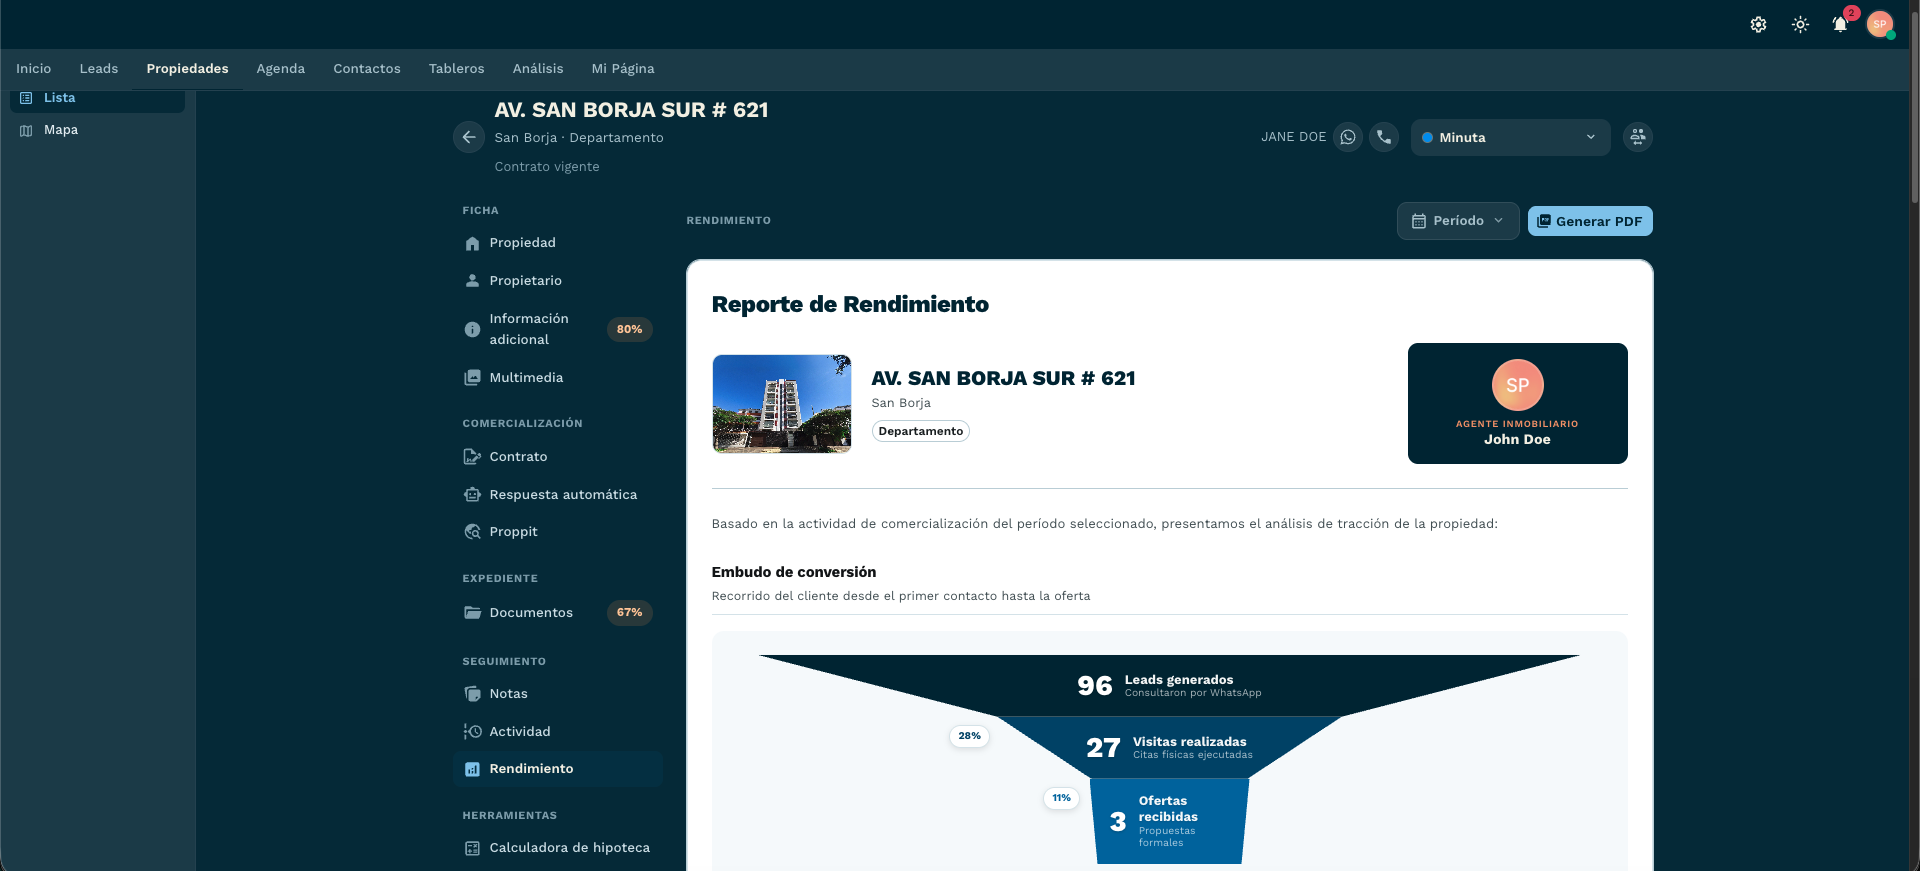Open WhatsApp chat with Jane Doe

pyautogui.click(x=1348, y=137)
